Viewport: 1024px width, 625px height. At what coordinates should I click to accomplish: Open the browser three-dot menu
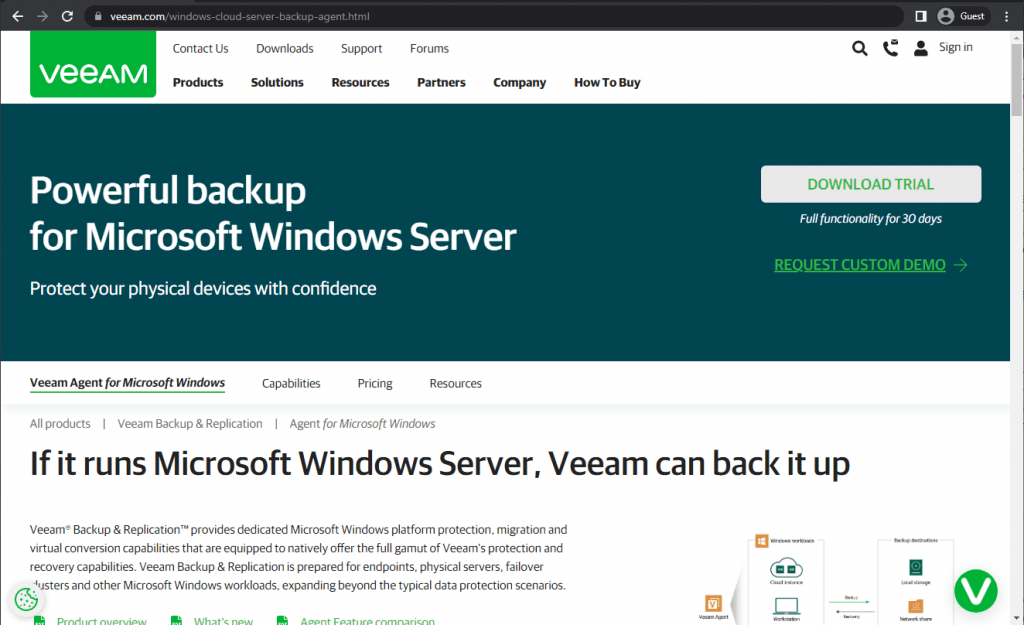(1006, 16)
